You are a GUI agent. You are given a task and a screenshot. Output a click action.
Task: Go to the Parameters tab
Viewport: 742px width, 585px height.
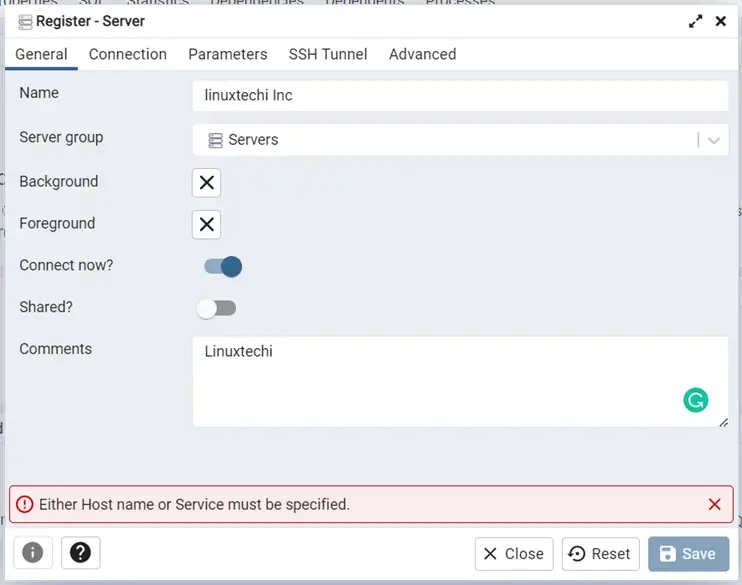[x=228, y=54]
